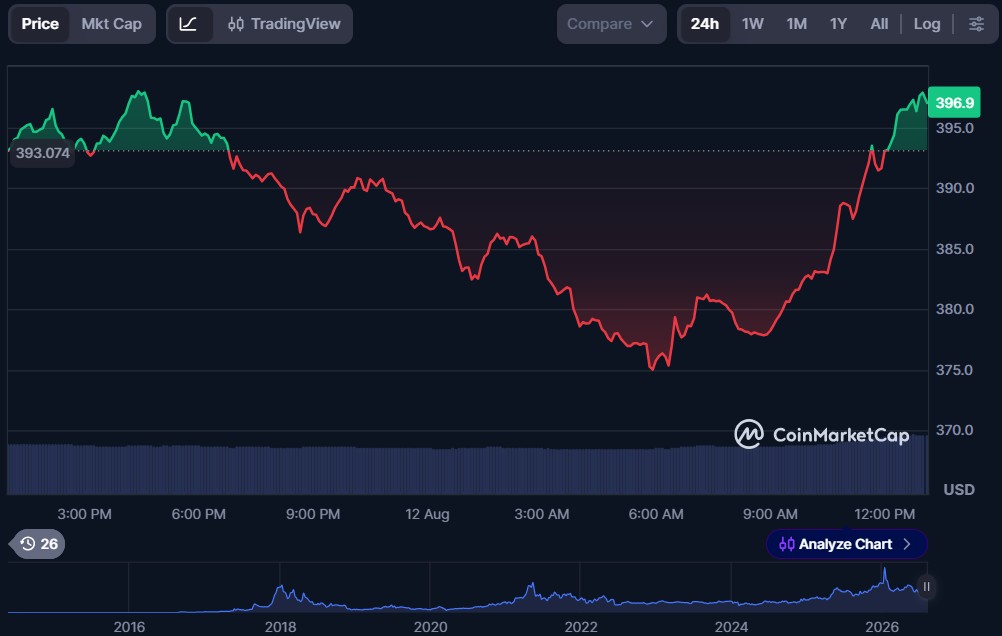
Task: Click the 12:00 PM time axis label
Action: [884, 514]
